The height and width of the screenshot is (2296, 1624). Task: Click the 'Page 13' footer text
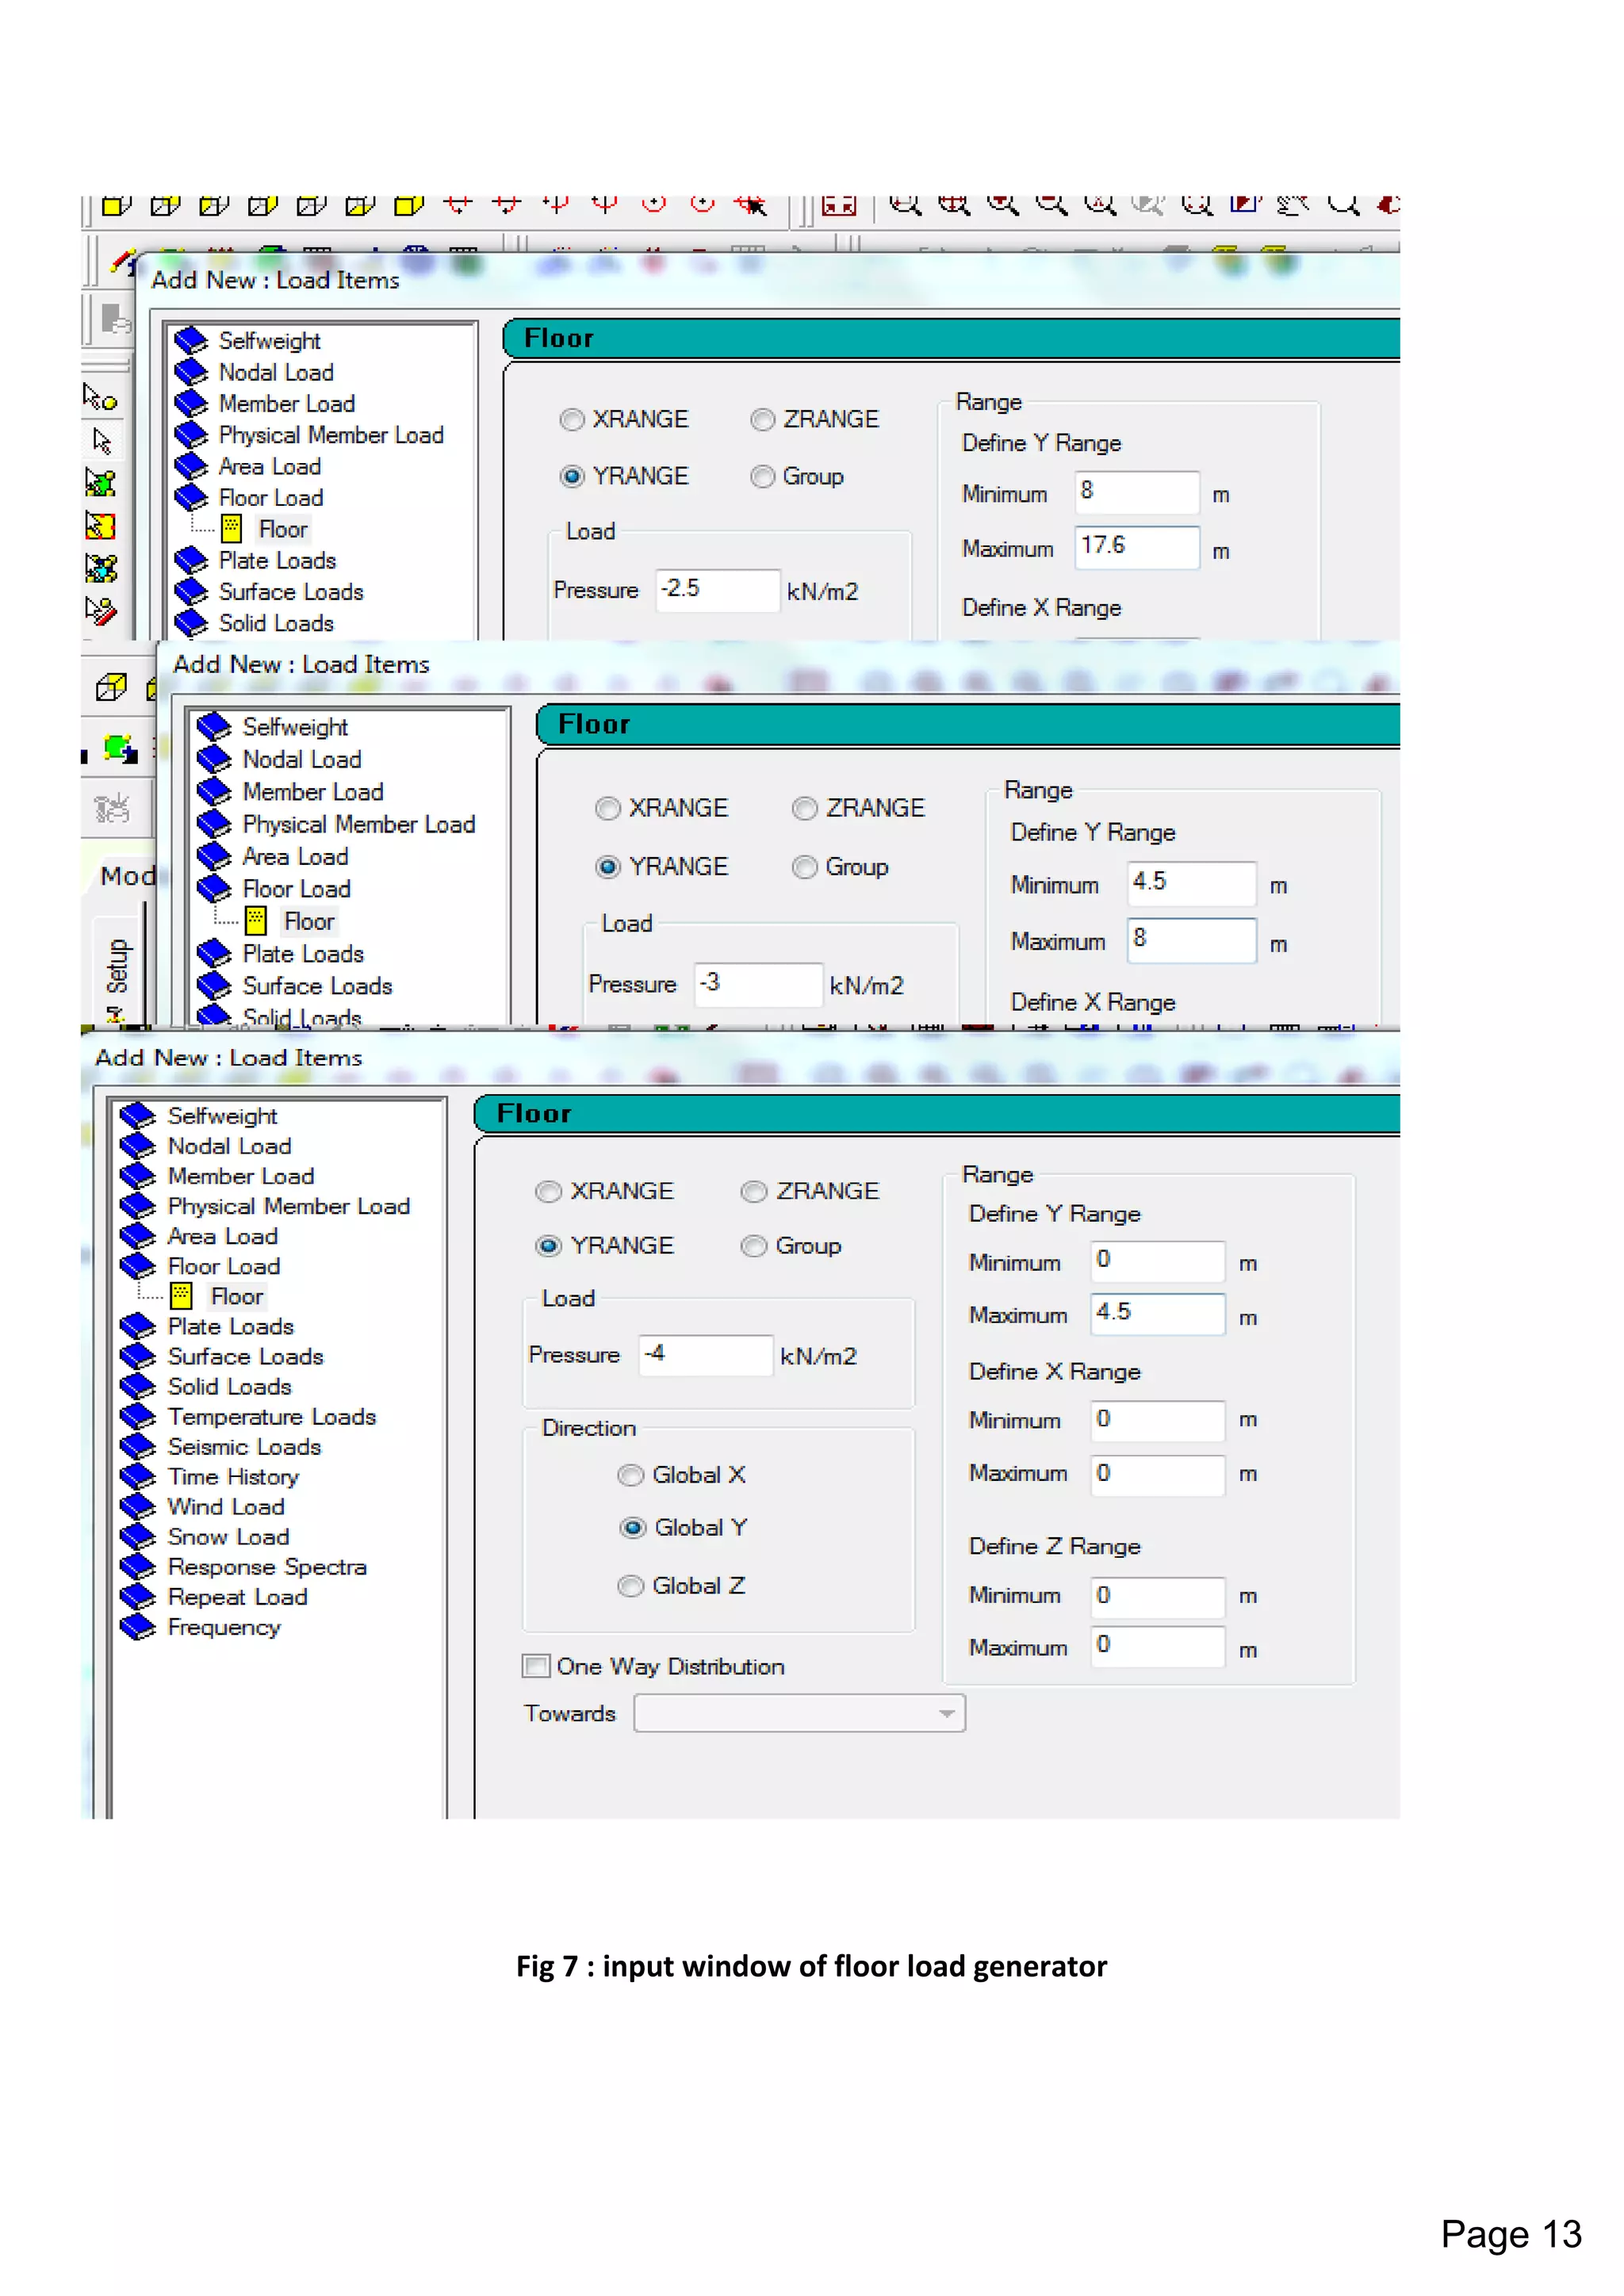tap(1511, 2234)
